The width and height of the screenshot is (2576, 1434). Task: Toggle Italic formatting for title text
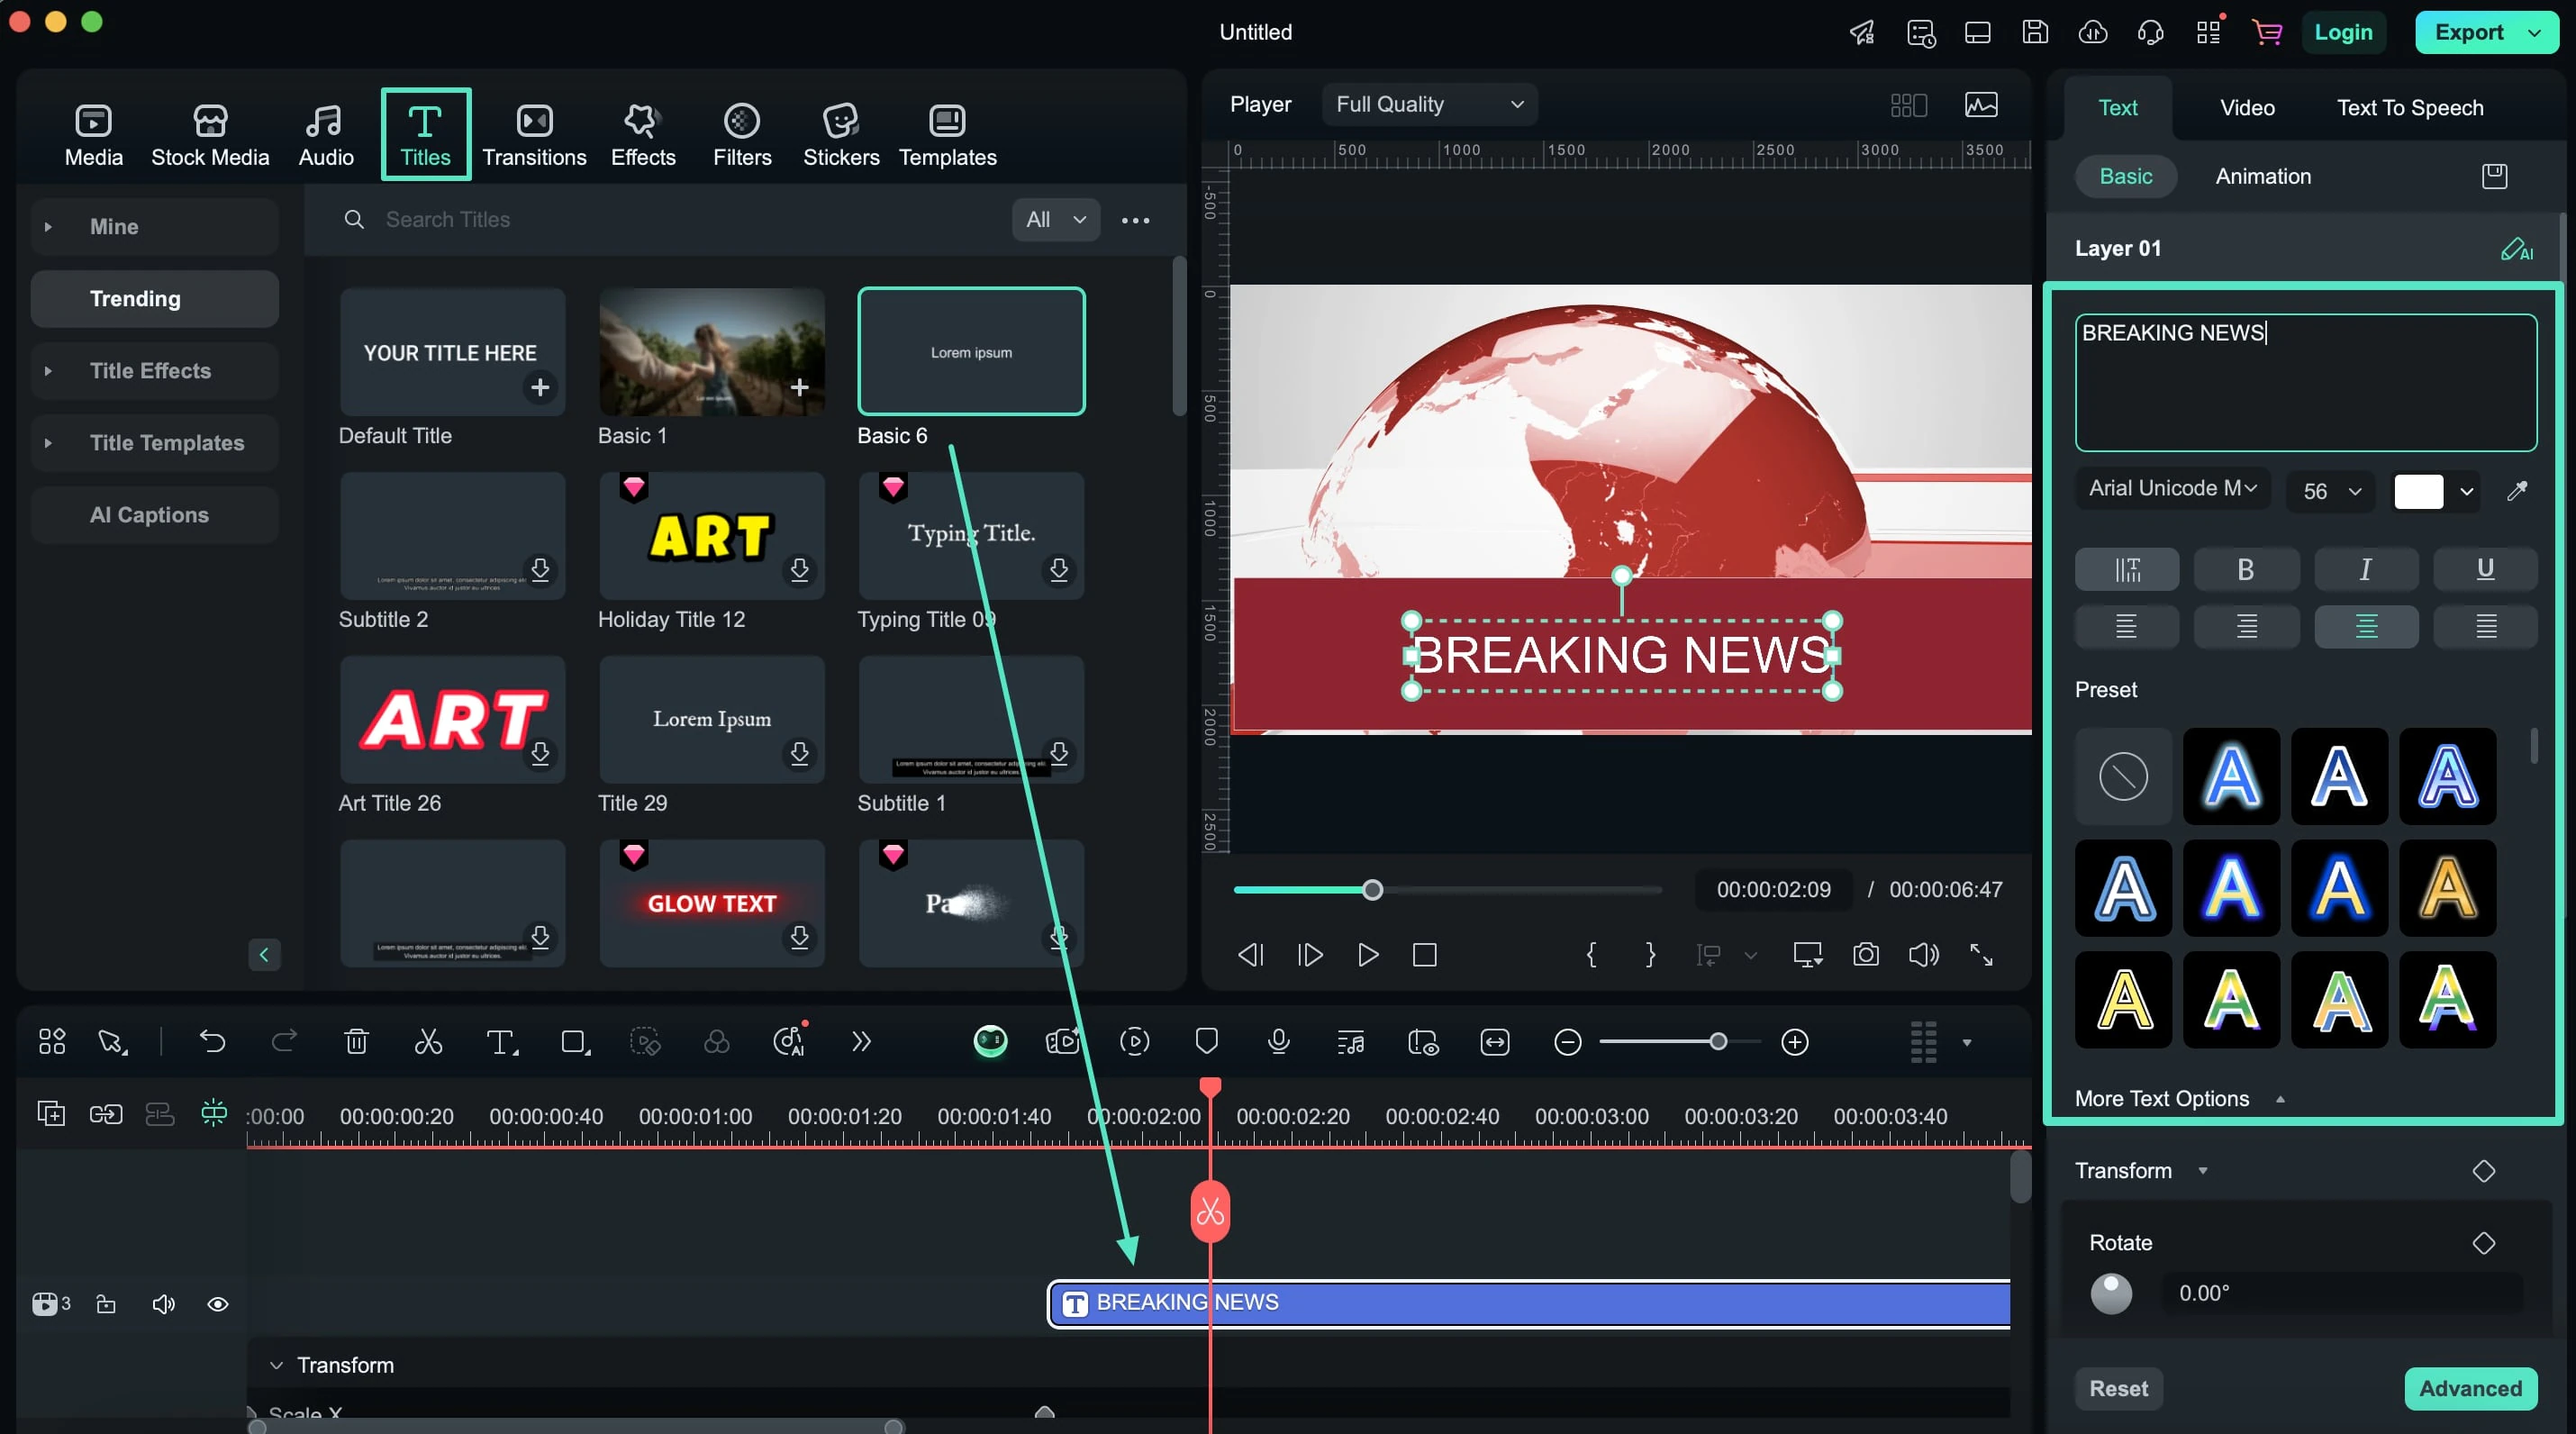[2366, 567]
